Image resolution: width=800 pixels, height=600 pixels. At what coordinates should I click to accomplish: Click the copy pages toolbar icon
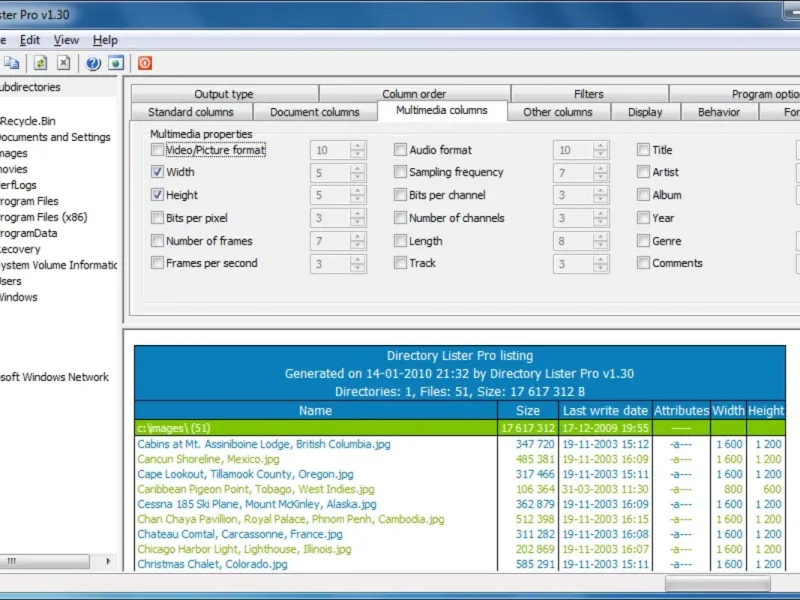pyautogui.click(x=12, y=63)
